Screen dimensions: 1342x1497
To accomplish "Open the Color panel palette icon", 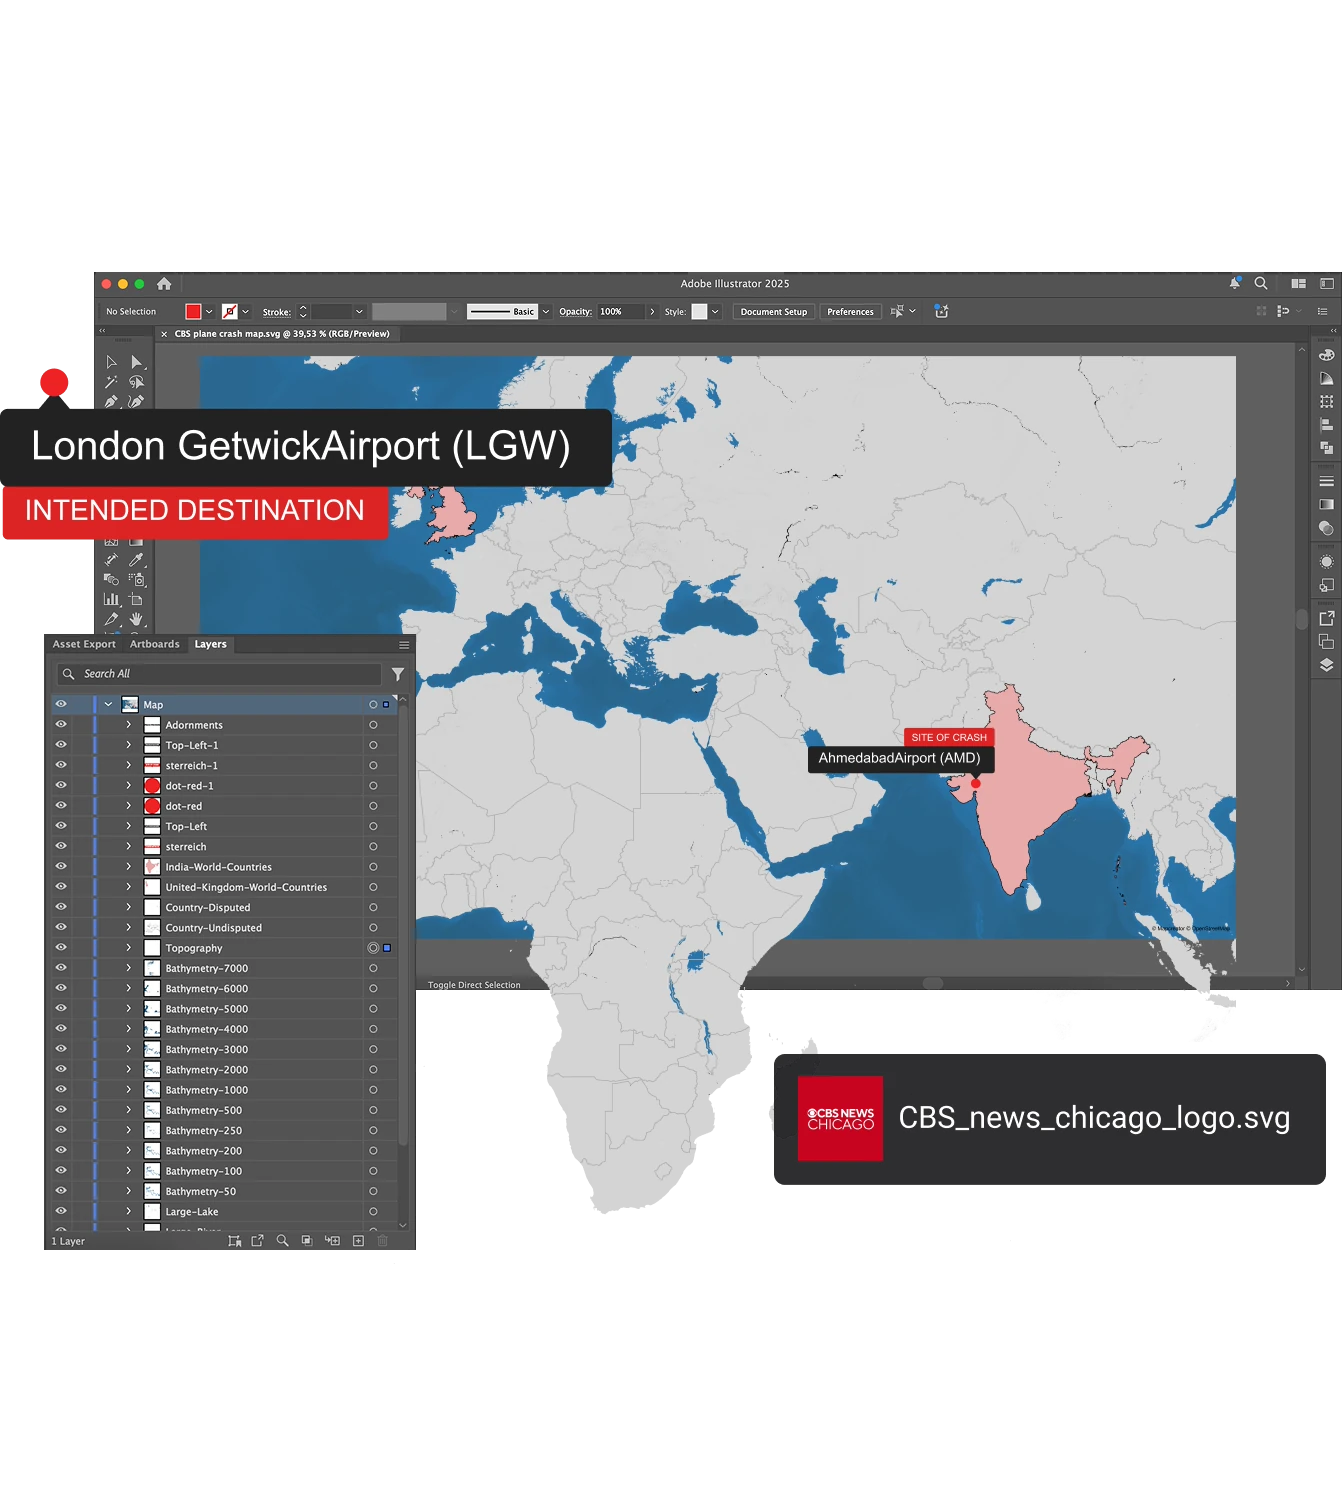I will point(1327,355).
